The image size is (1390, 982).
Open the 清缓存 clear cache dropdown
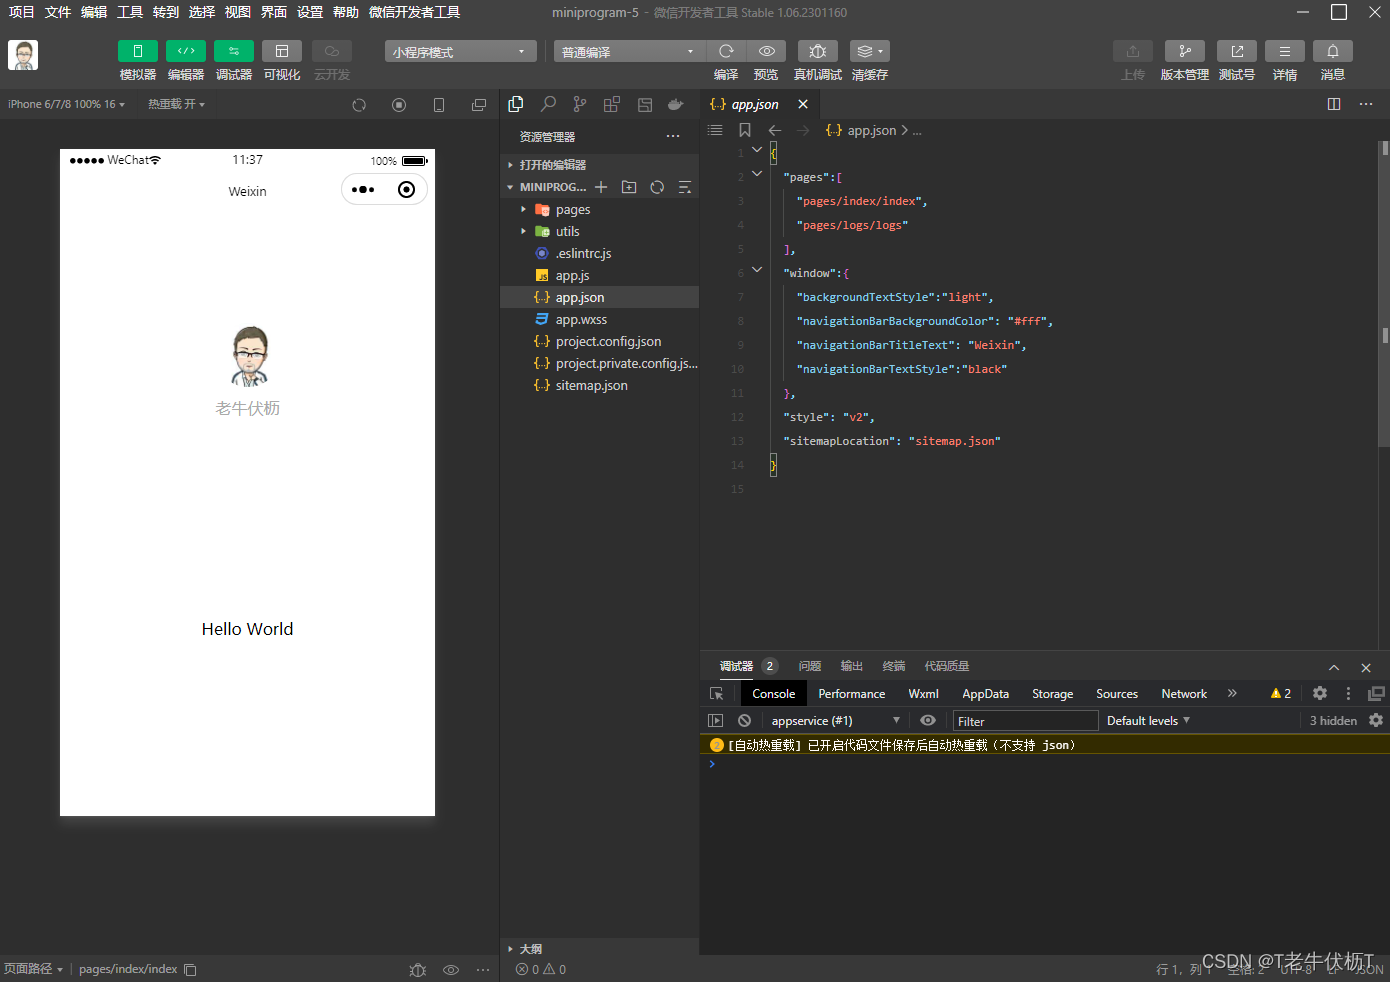[870, 51]
